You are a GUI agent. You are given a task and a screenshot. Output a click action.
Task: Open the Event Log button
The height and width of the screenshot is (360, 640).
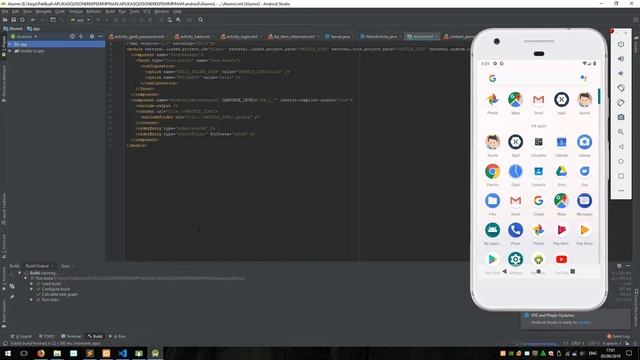[x=618, y=336]
